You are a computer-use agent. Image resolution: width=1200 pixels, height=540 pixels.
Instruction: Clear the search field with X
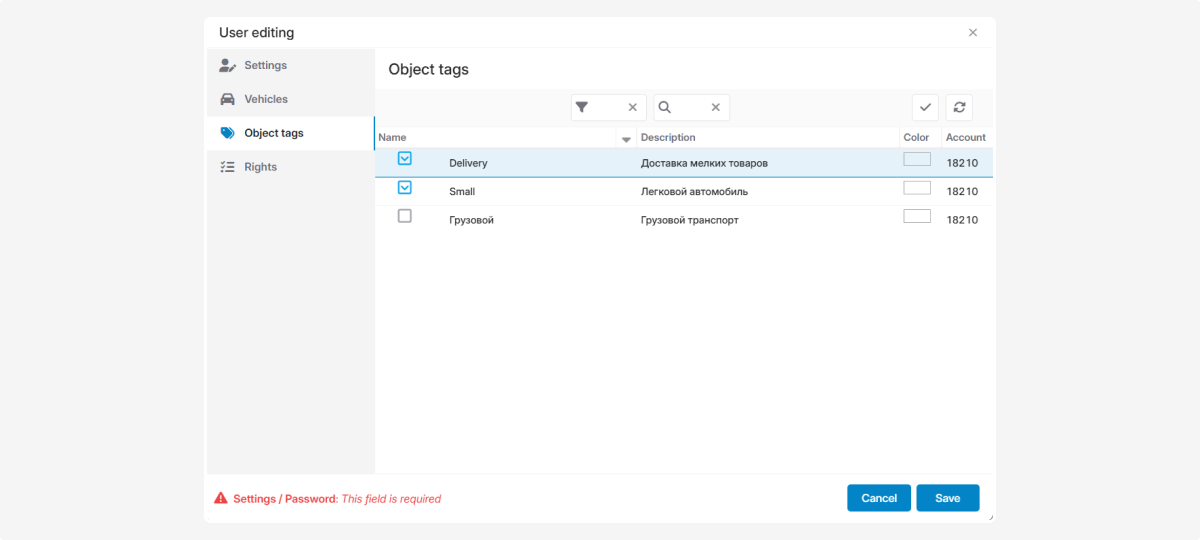click(716, 108)
